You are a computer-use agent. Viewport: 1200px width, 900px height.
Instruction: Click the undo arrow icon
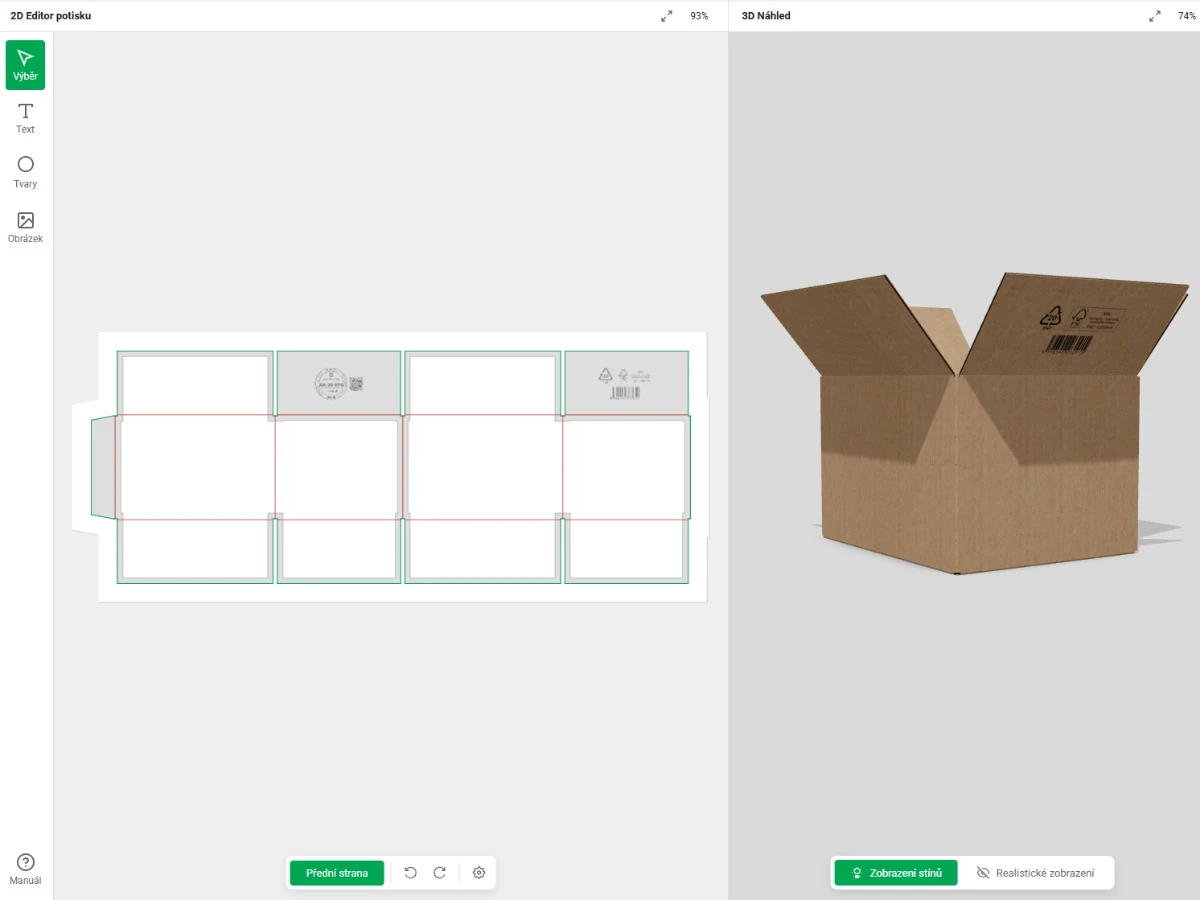410,873
